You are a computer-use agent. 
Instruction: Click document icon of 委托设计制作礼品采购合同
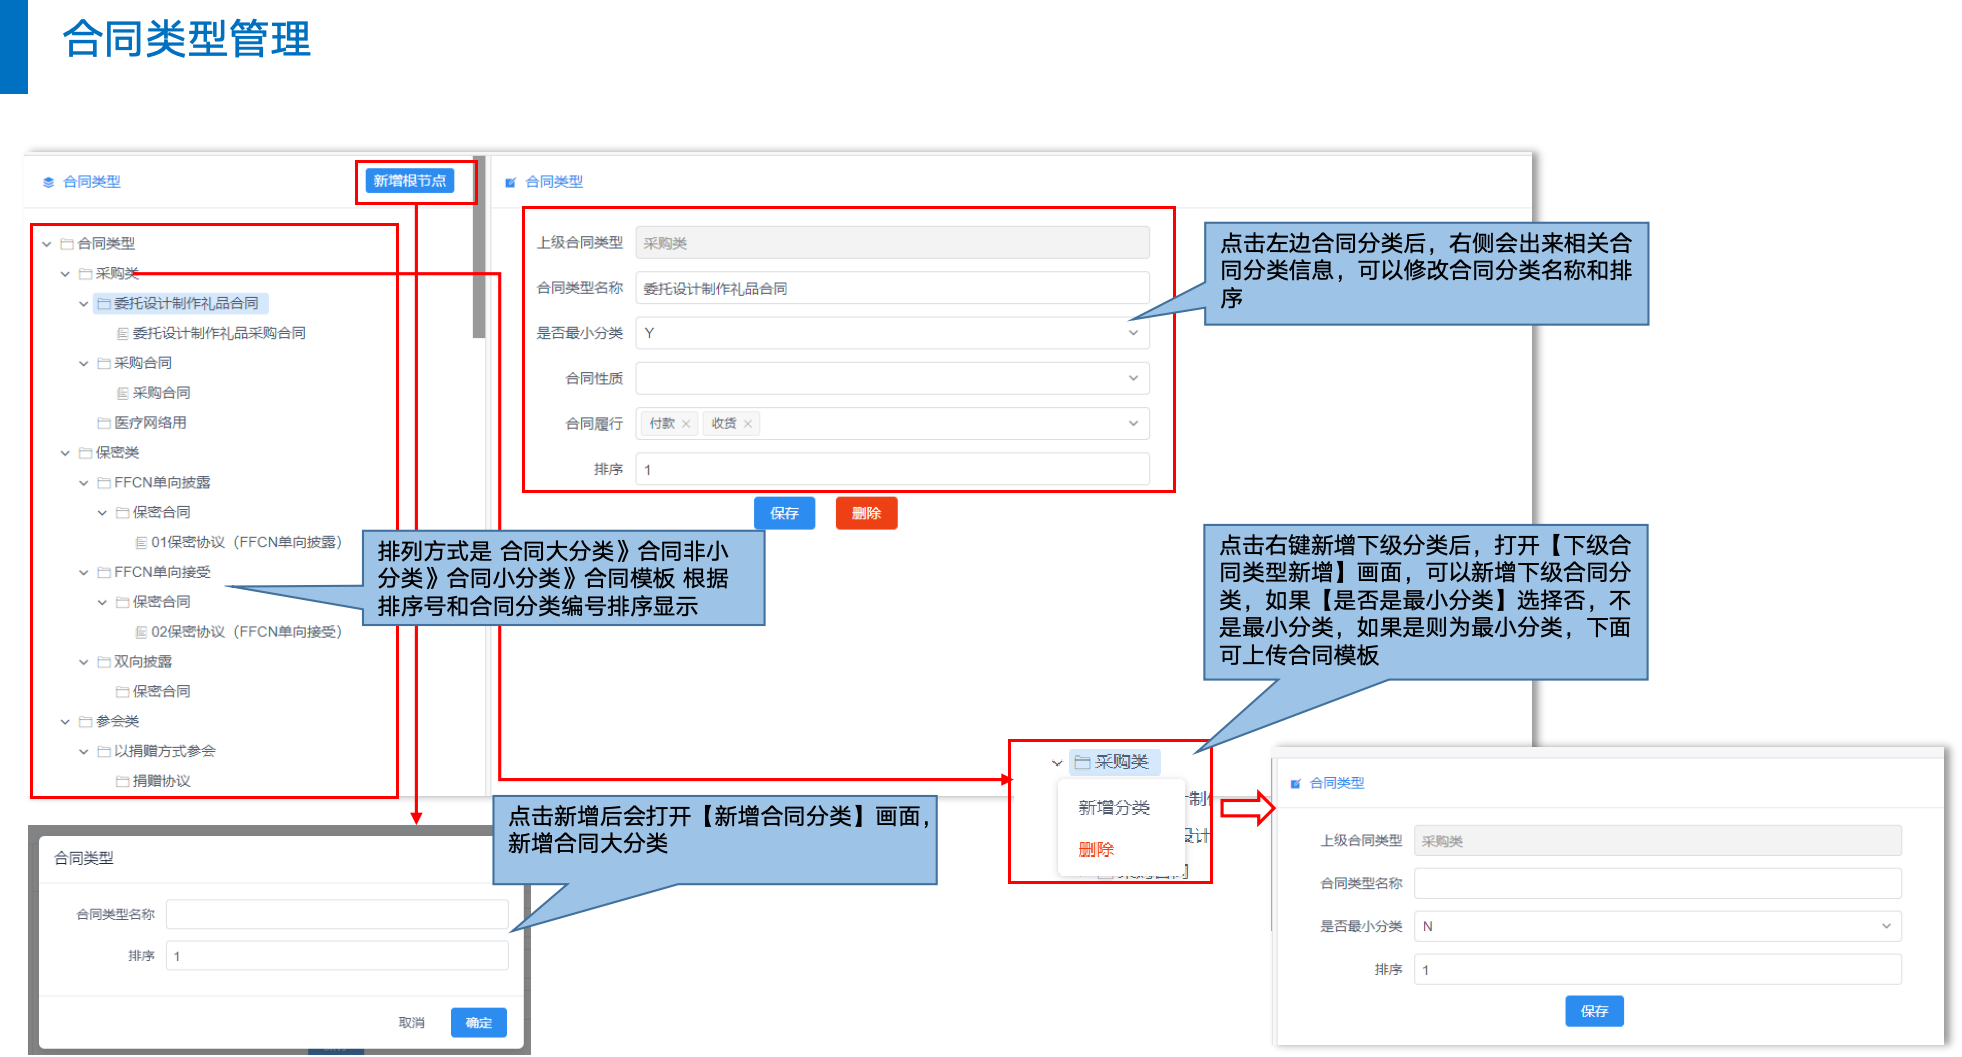pos(123,334)
